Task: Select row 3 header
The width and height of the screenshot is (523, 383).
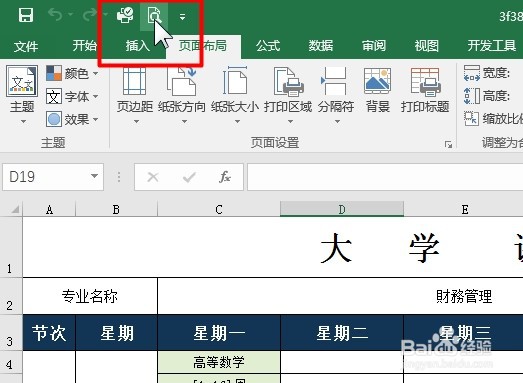Action: tap(11, 332)
